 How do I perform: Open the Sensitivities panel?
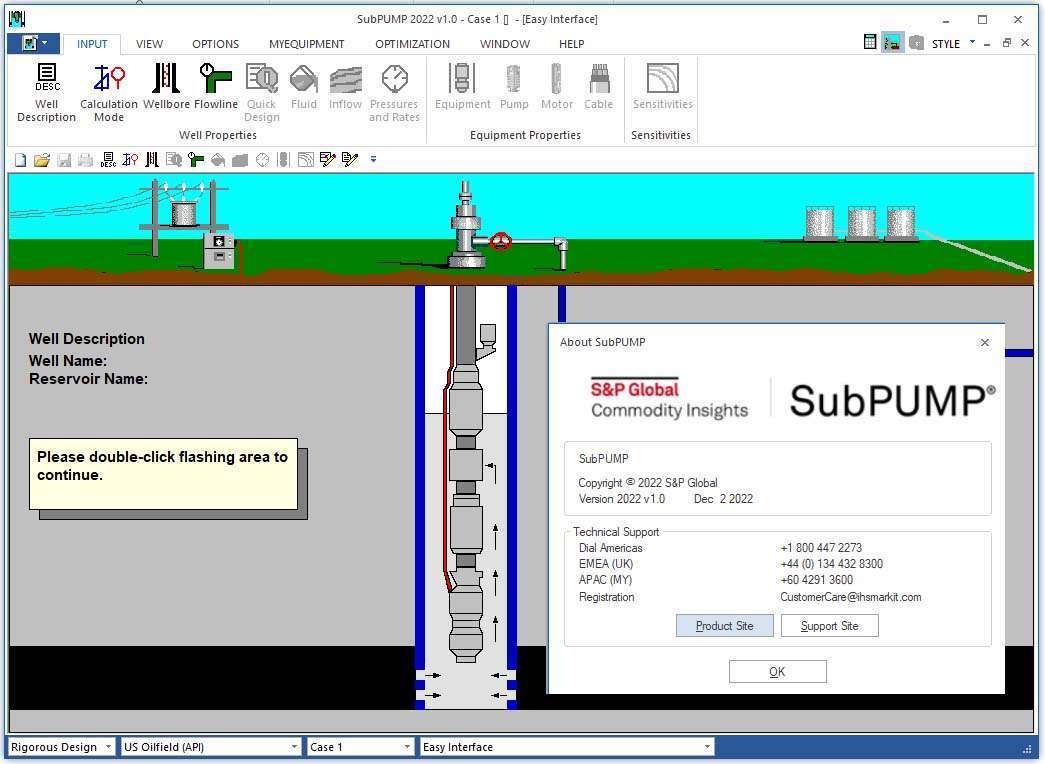(x=660, y=88)
